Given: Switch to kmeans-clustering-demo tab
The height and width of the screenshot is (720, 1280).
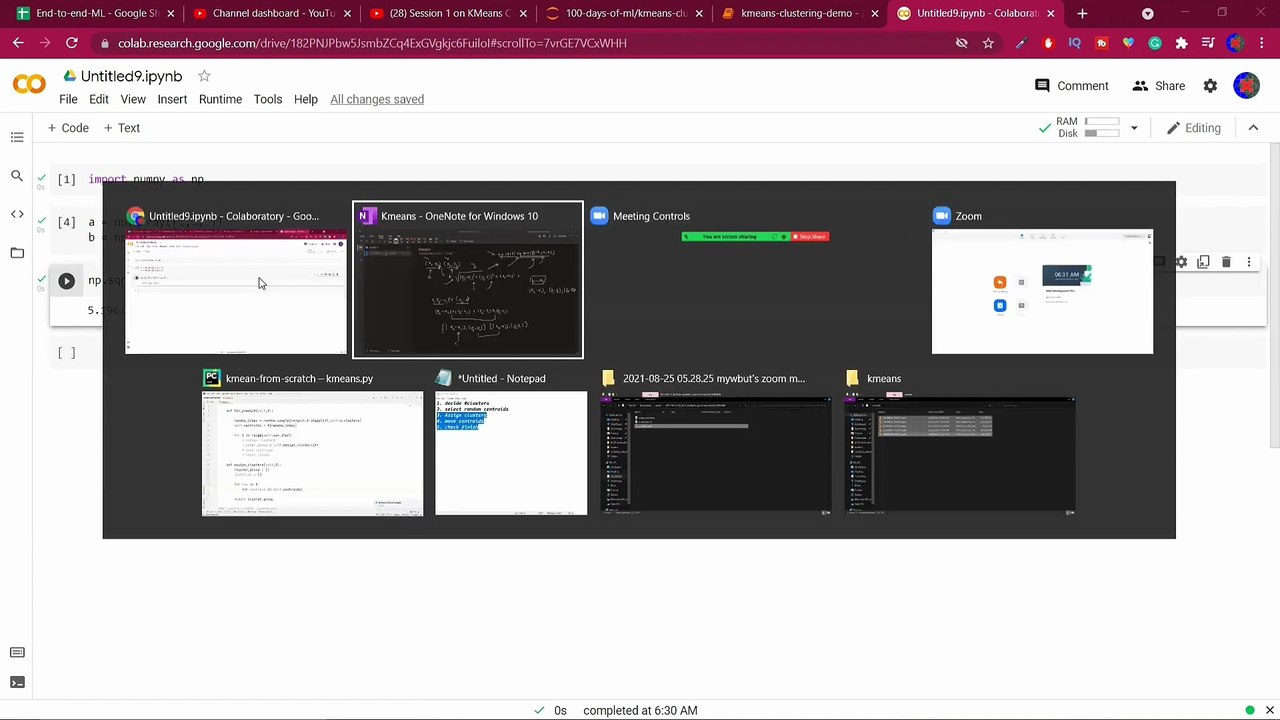Looking at the screenshot, I should click(798, 14).
